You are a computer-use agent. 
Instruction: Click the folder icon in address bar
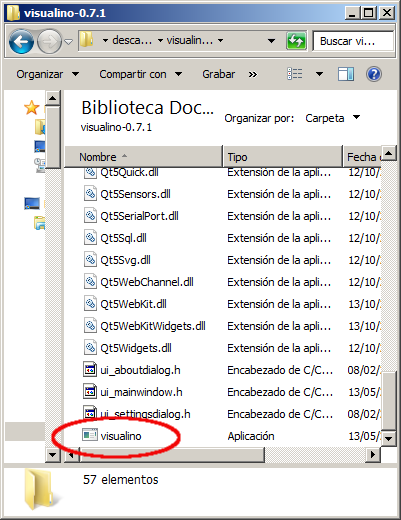[86, 40]
